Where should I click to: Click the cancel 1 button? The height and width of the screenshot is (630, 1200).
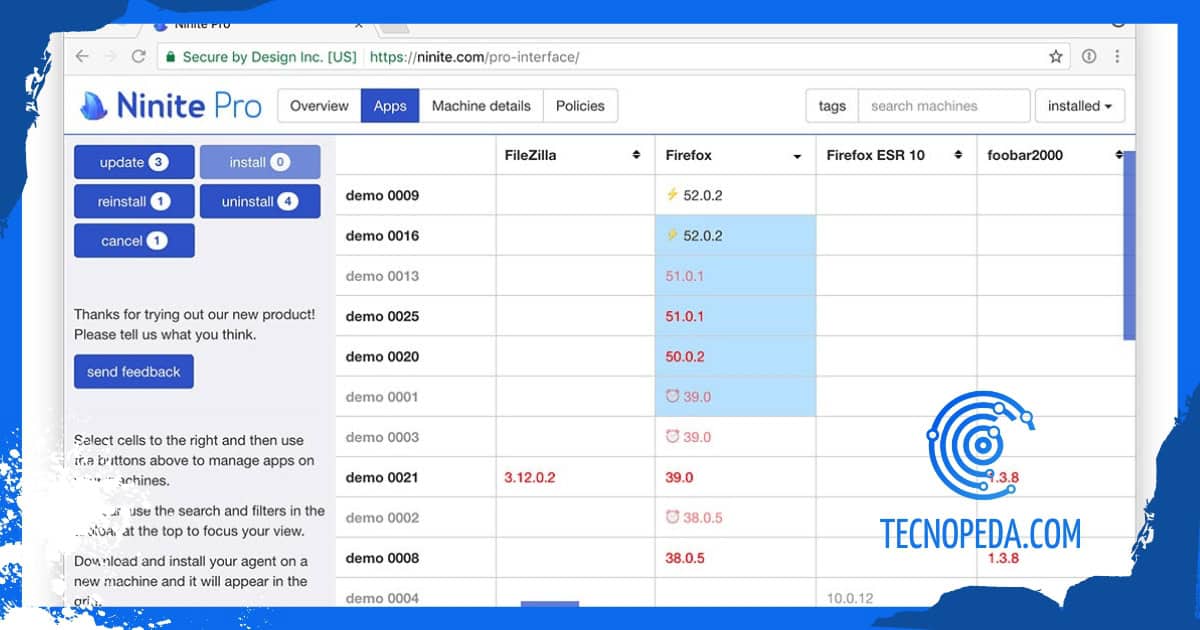click(134, 241)
